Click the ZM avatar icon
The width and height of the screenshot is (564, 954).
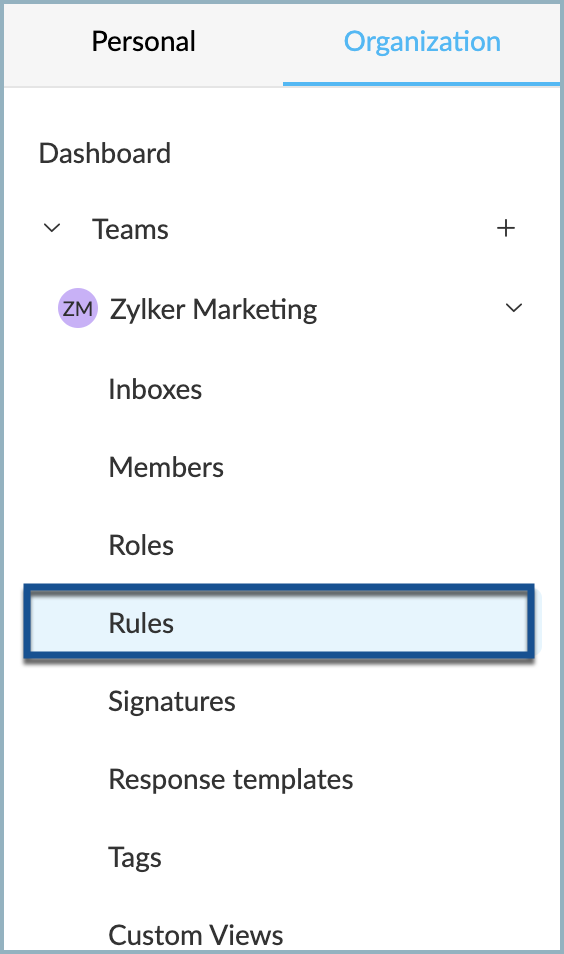pyautogui.click(x=78, y=308)
